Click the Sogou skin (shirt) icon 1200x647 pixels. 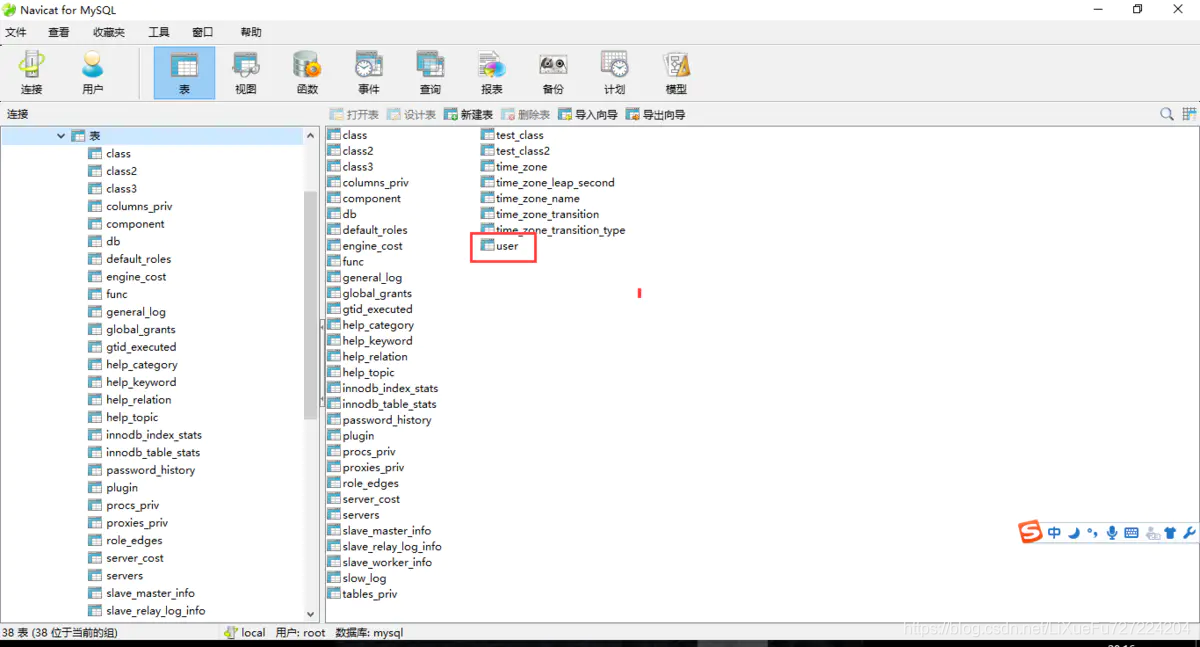(x=1171, y=533)
